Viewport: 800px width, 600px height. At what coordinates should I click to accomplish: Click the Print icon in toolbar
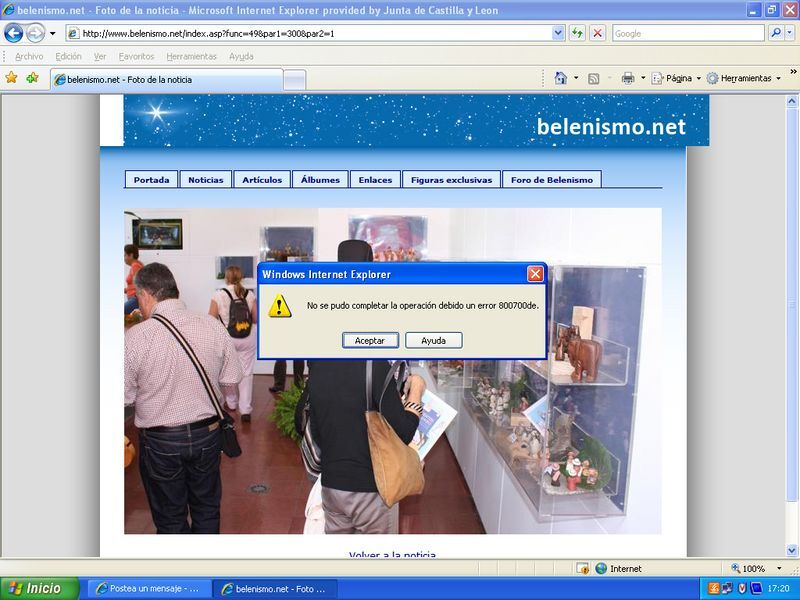point(628,78)
